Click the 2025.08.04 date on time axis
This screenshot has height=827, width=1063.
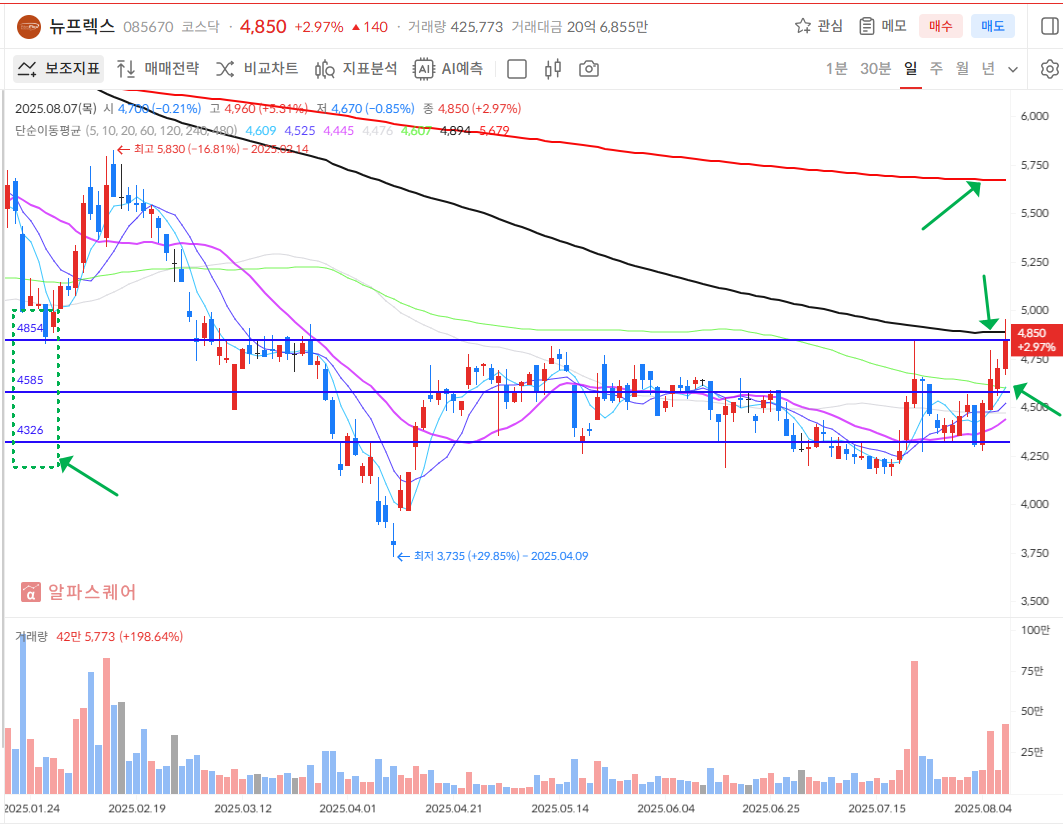983,808
